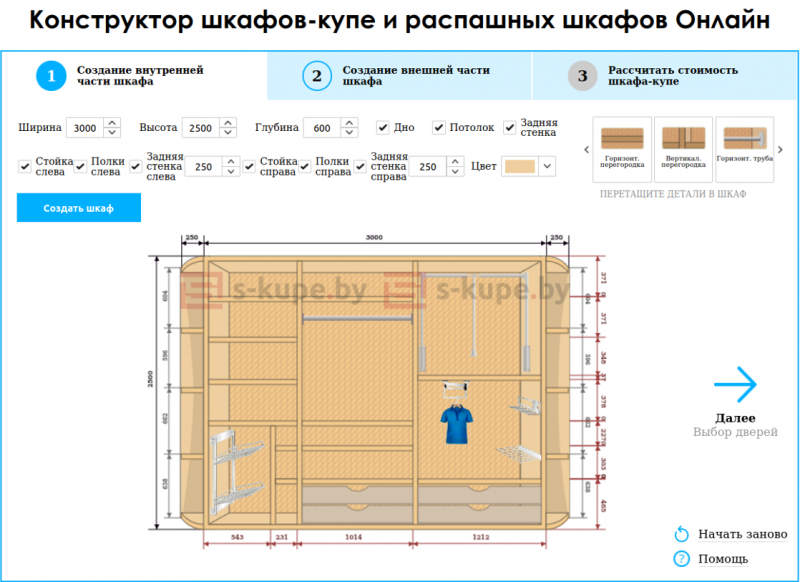Increase width with Ширина up arrow
This screenshot has width=800, height=582.
point(112,122)
